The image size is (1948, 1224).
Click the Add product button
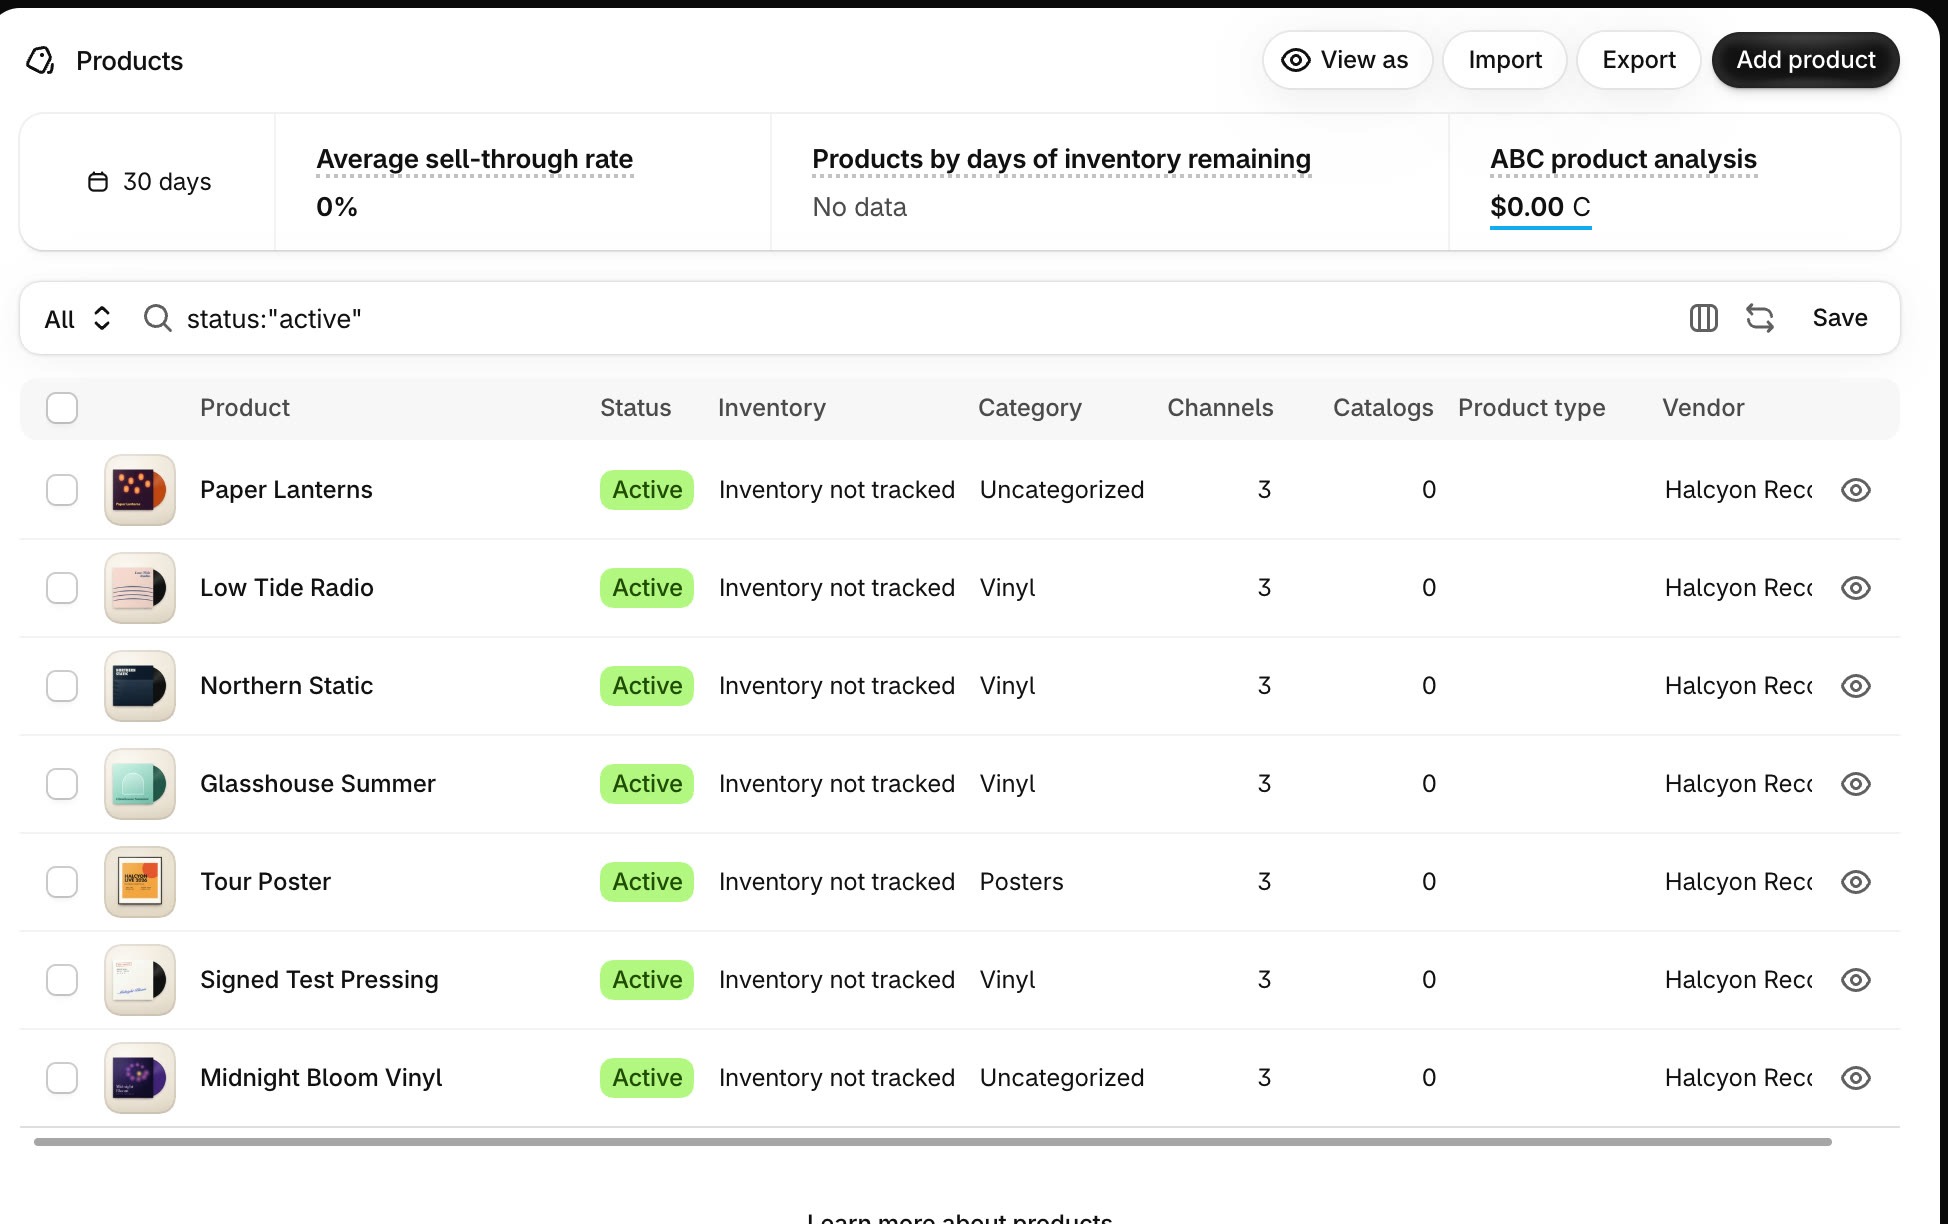pyautogui.click(x=1806, y=60)
